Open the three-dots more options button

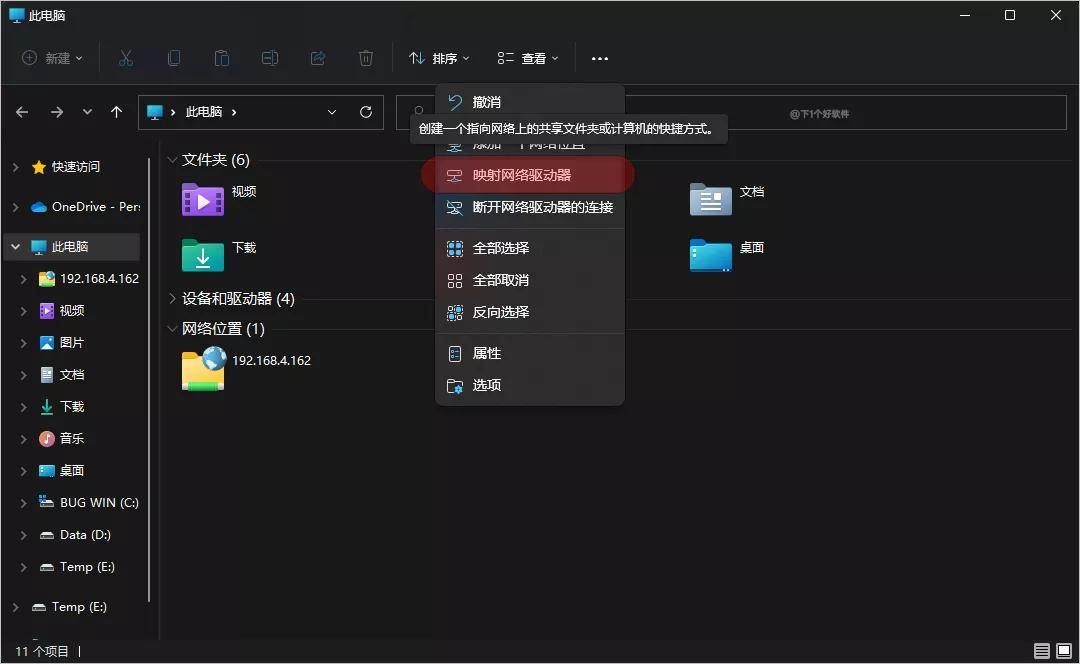click(x=599, y=59)
